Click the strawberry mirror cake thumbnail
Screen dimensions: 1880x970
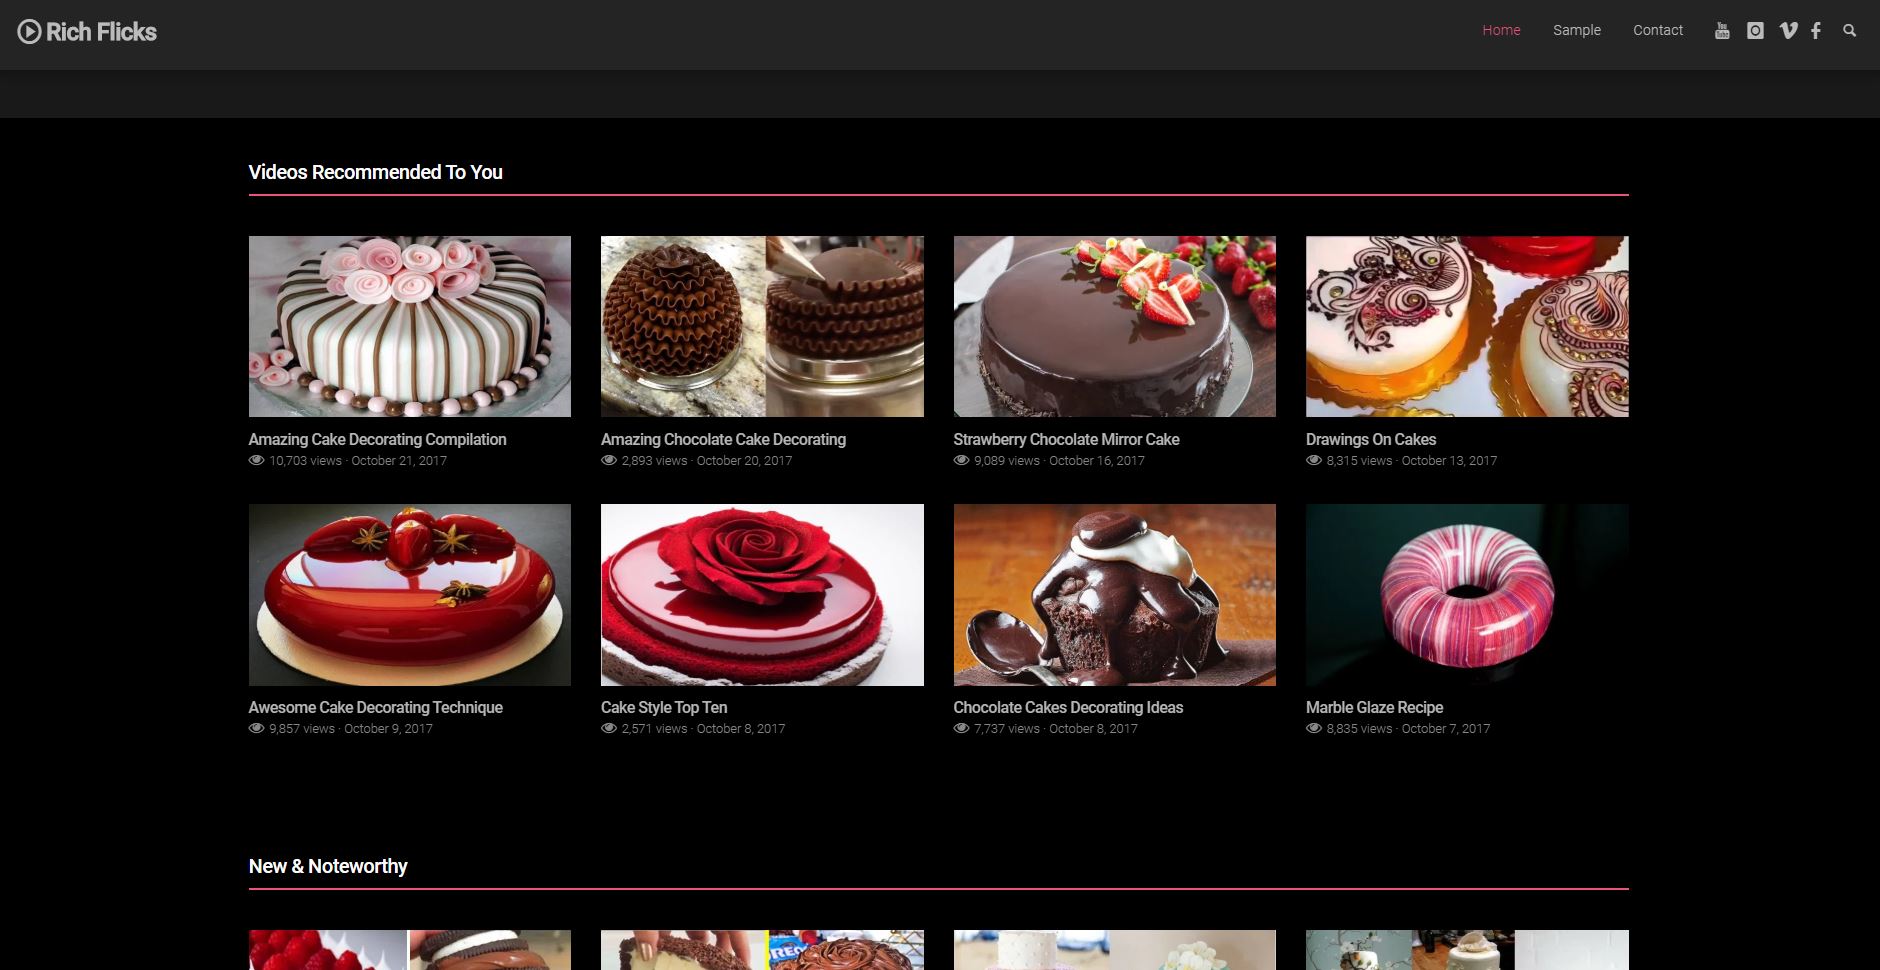(1115, 326)
